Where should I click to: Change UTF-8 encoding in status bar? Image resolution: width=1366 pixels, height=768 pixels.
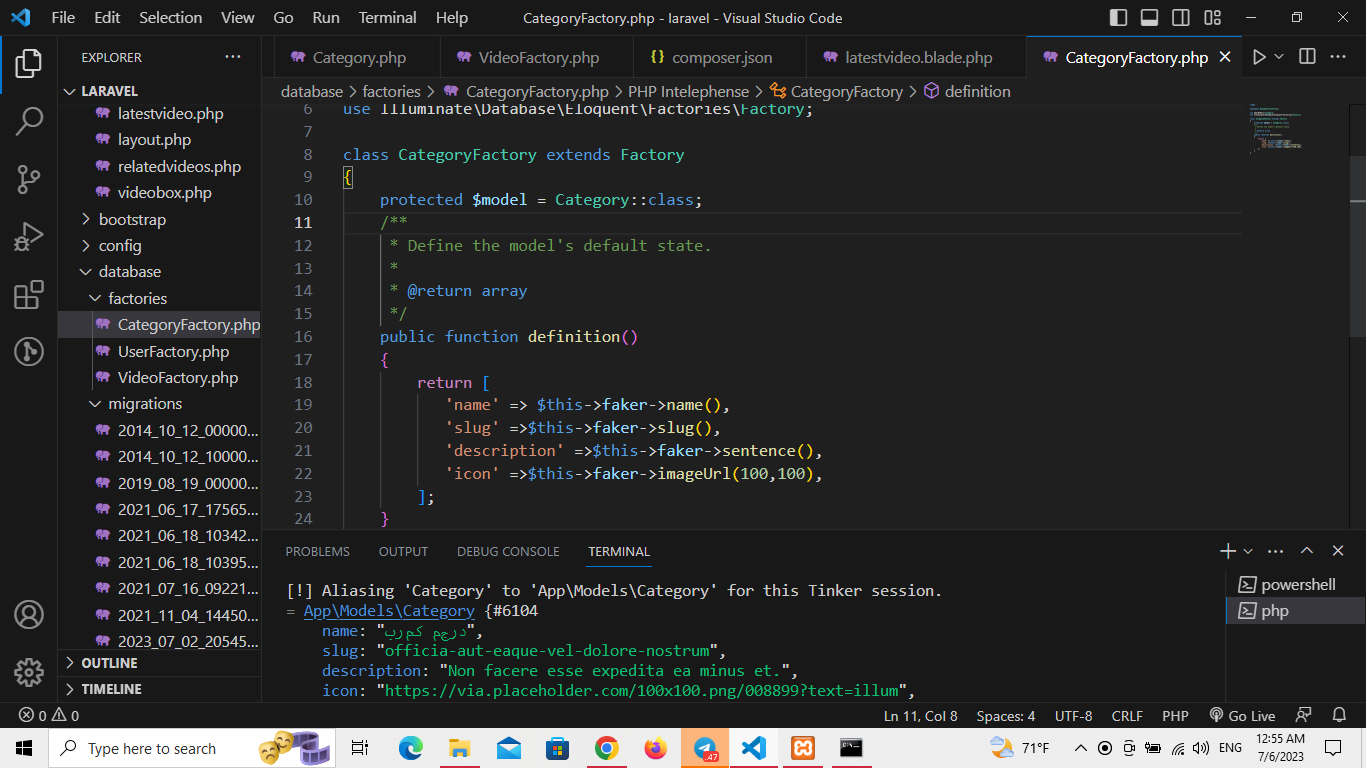coord(1073,716)
